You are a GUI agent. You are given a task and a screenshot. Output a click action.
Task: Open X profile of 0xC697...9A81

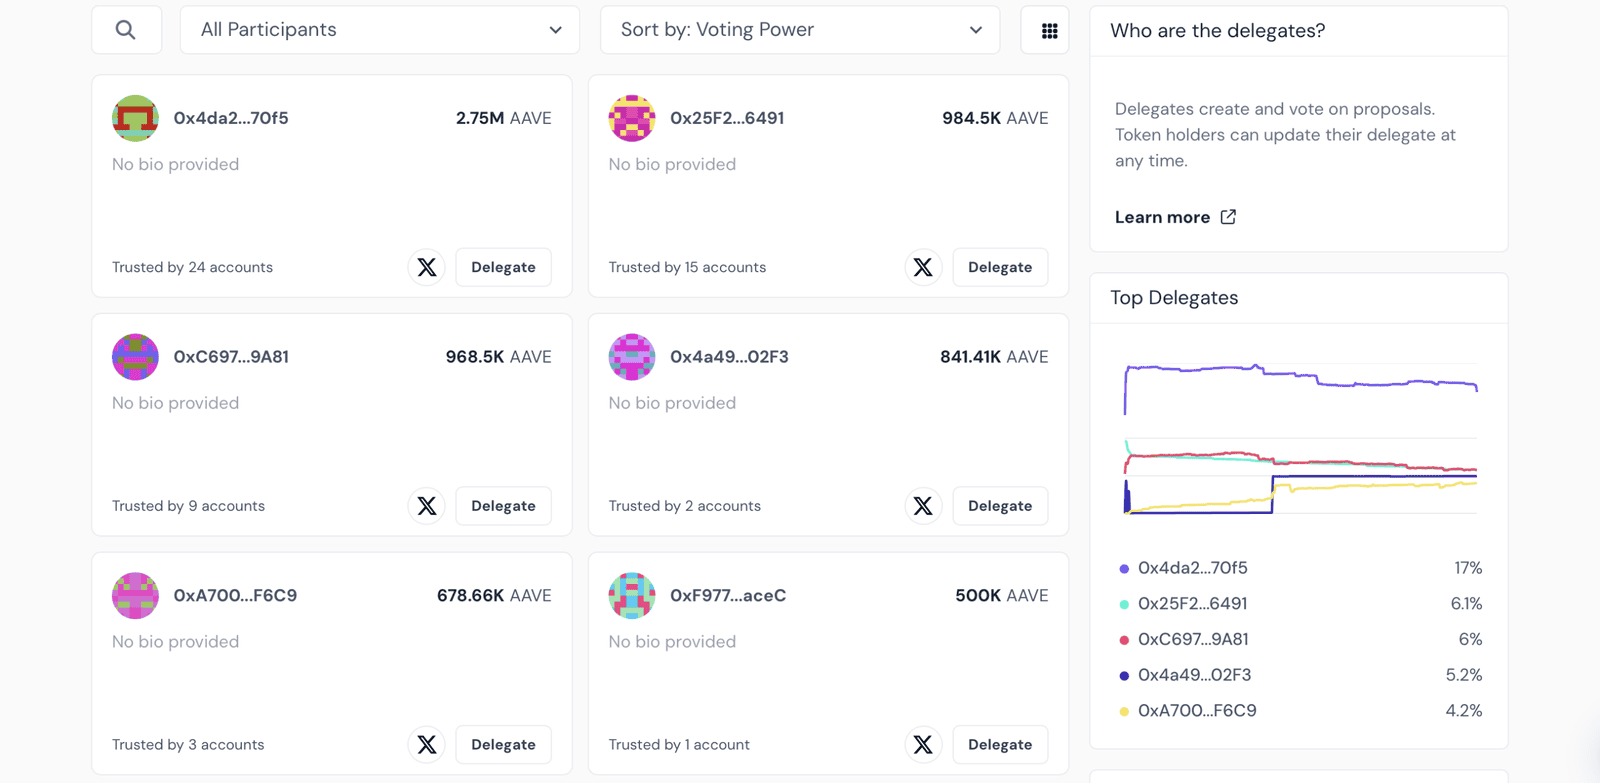pos(427,506)
